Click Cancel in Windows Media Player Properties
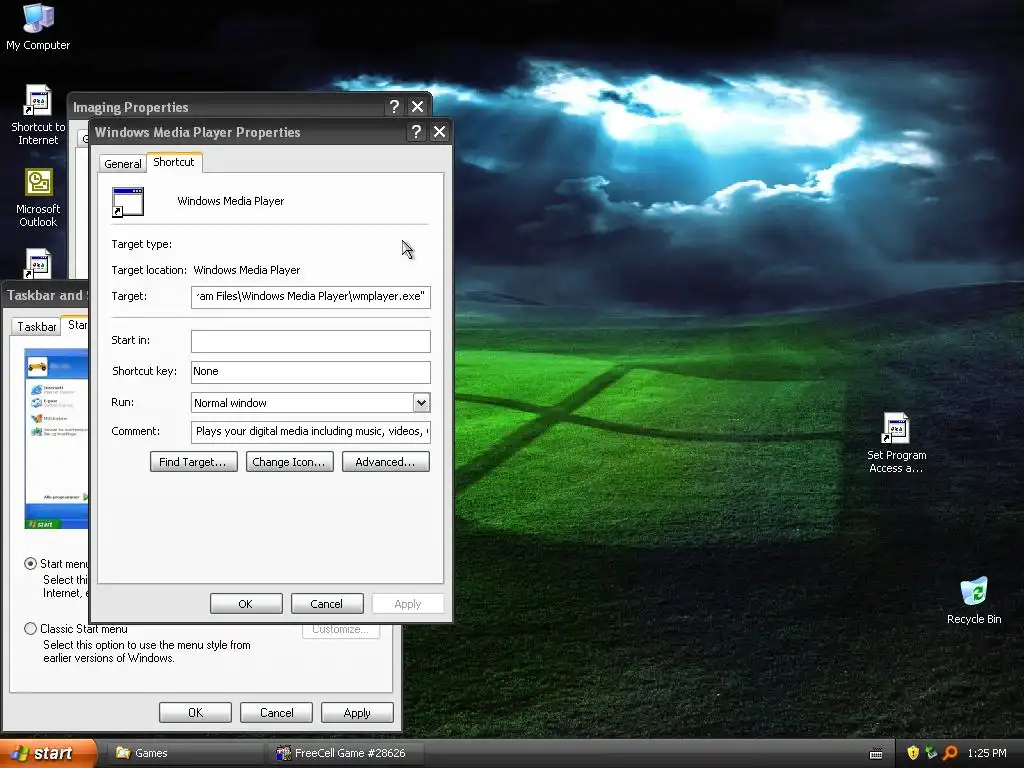Viewport: 1024px width, 768px height. pos(327,604)
